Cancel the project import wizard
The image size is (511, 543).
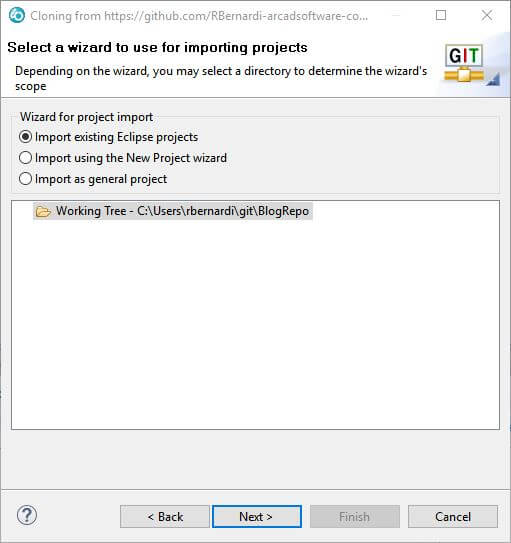click(453, 517)
